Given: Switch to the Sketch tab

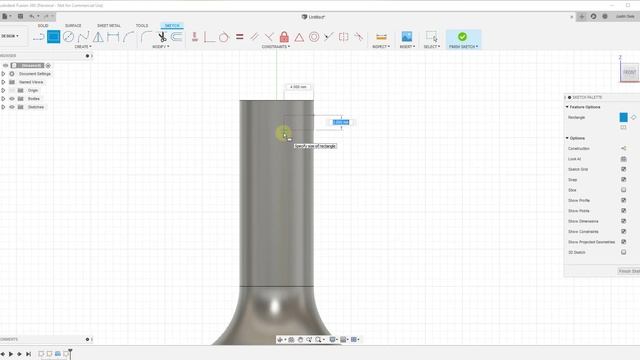Looking at the screenshot, I should [x=172, y=26].
